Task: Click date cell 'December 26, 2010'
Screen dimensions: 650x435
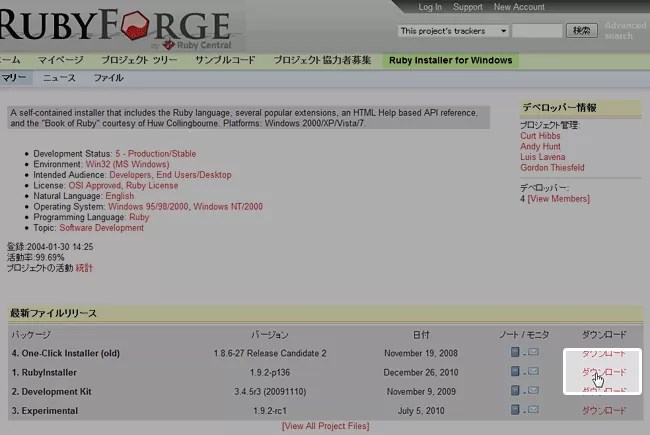Action: coord(421,372)
